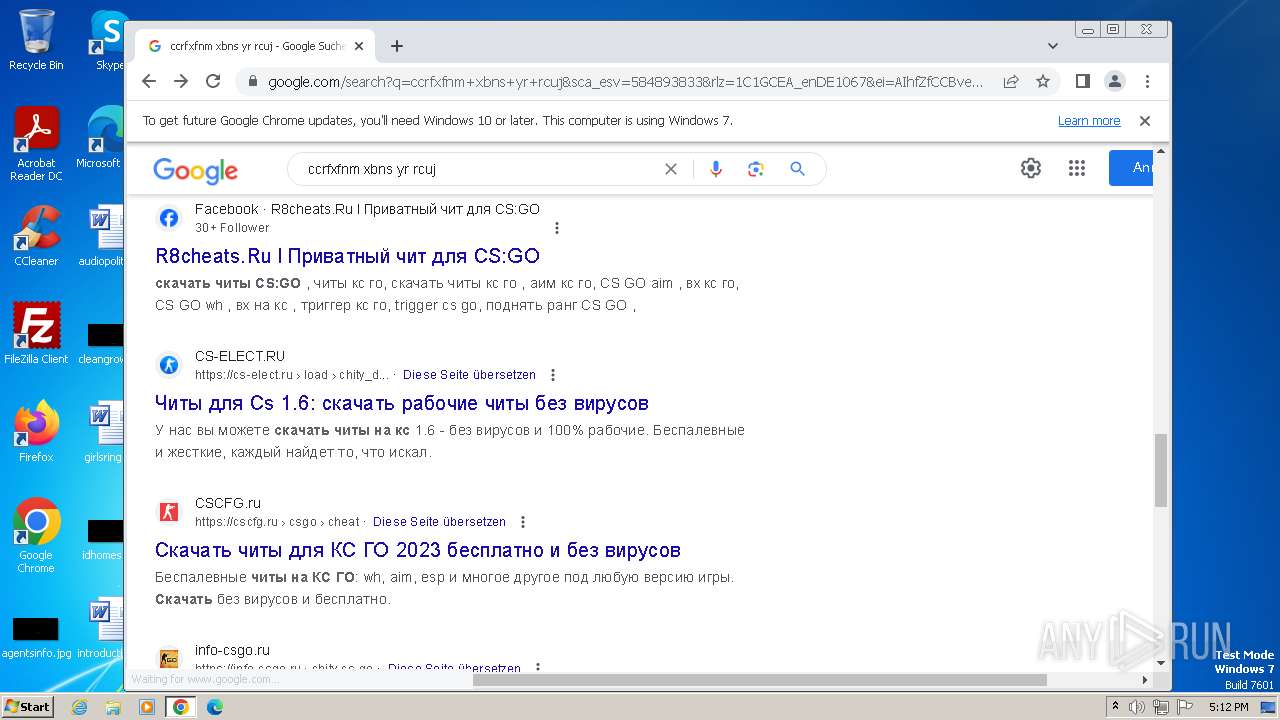
Task: Reload the Google search page
Action: coord(213,81)
